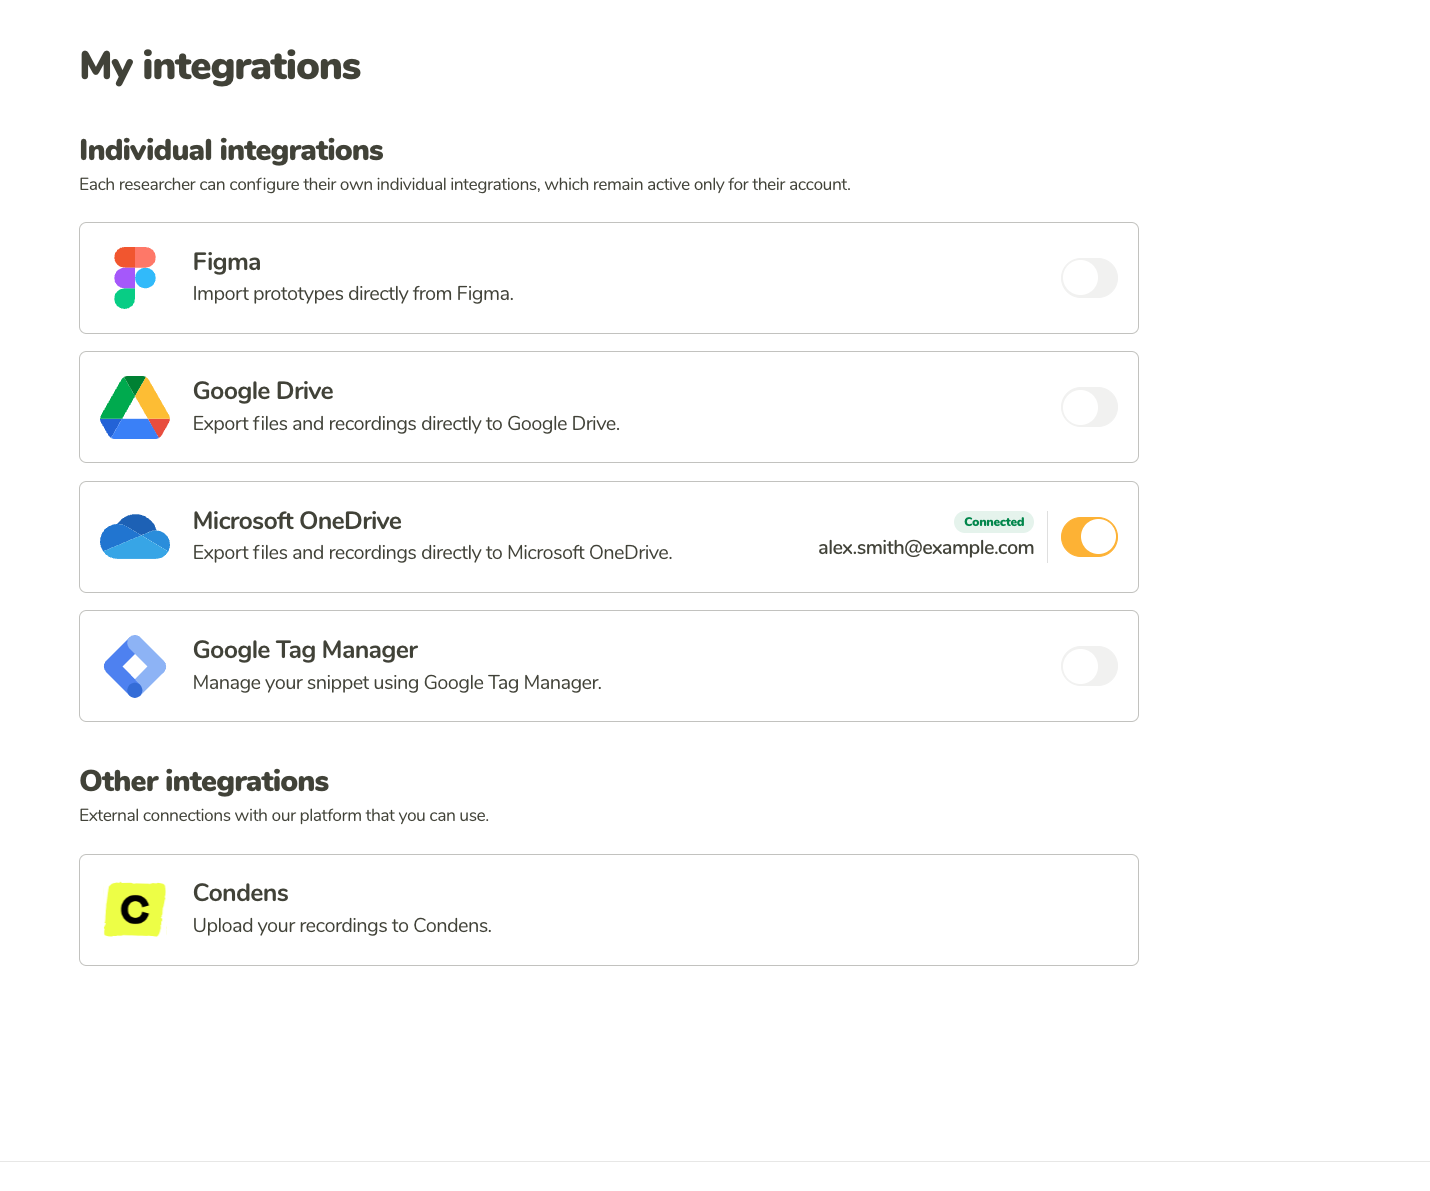Image resolution: width=1430 pixels, height=1191 pixels.
Task: Click 'Each researcher can configure' description text
Action: point(465,184)
